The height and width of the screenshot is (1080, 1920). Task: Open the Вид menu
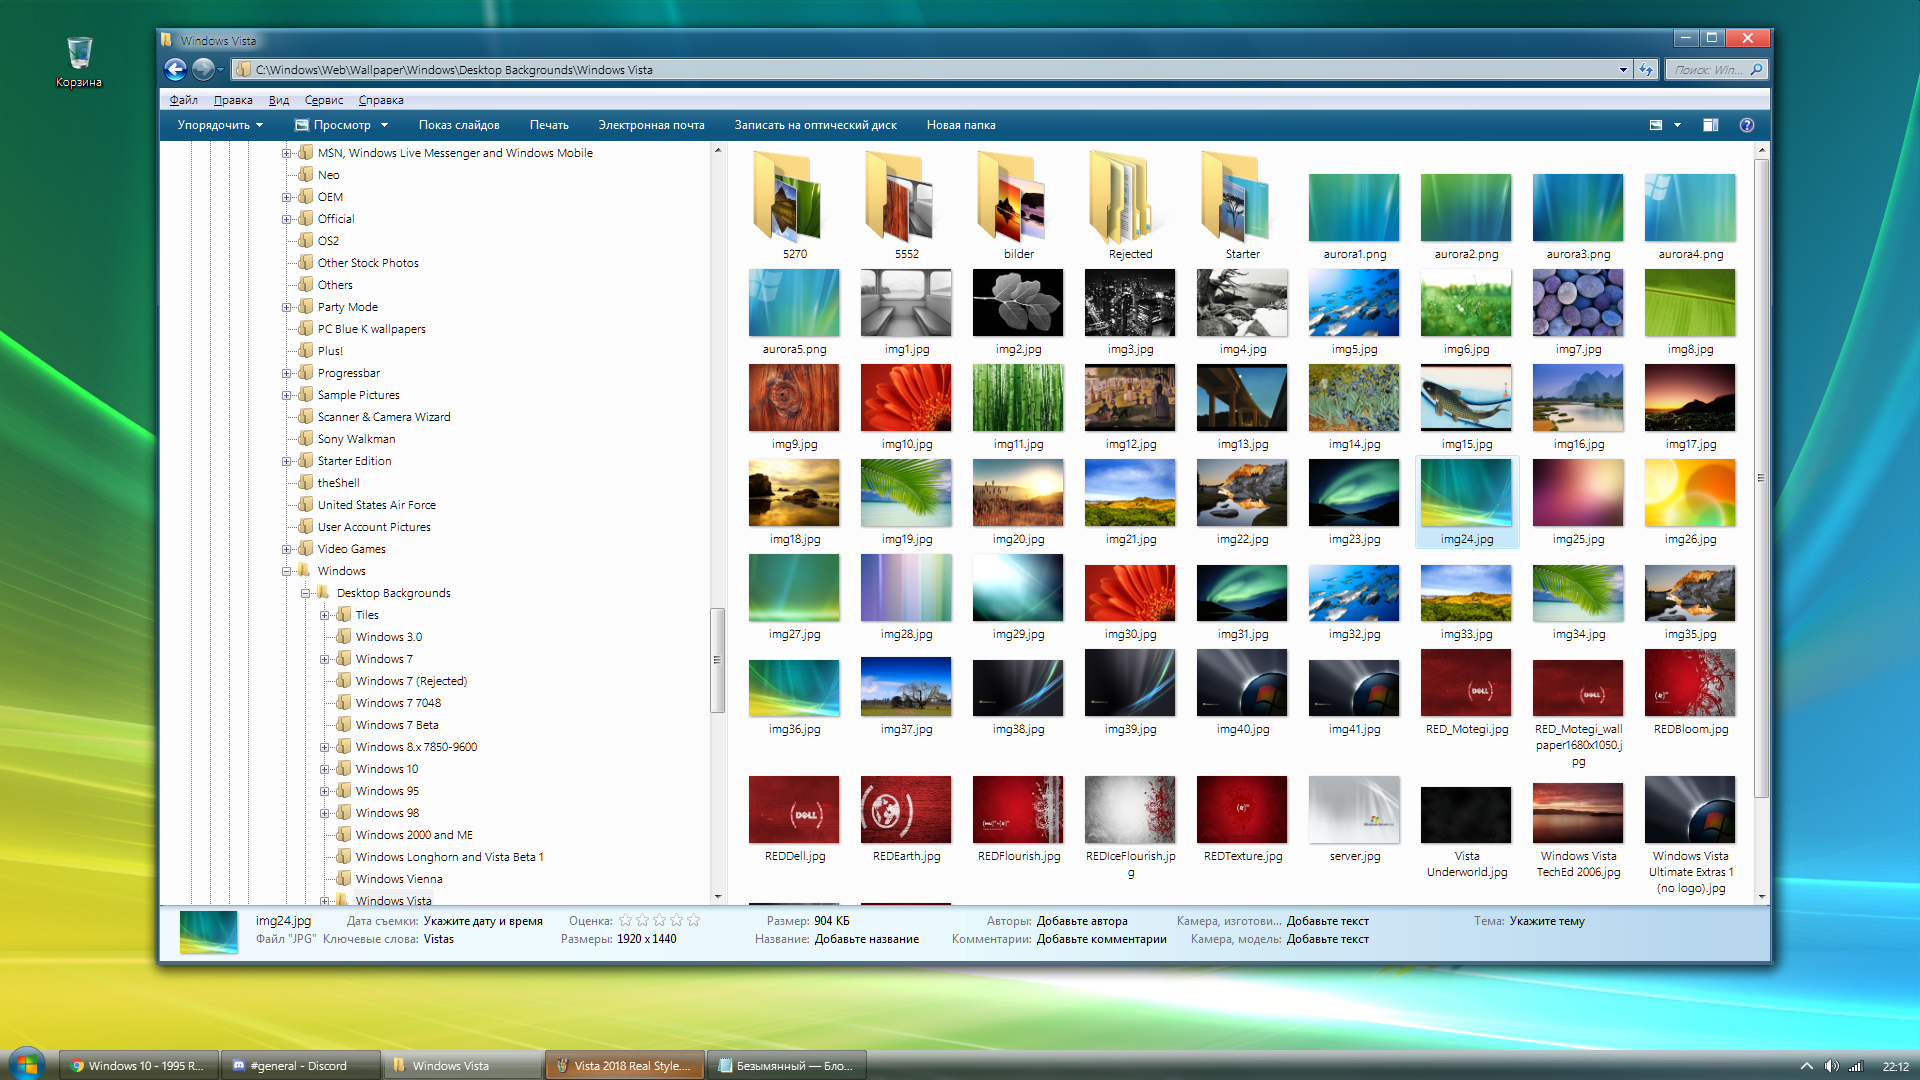point(279,100)
